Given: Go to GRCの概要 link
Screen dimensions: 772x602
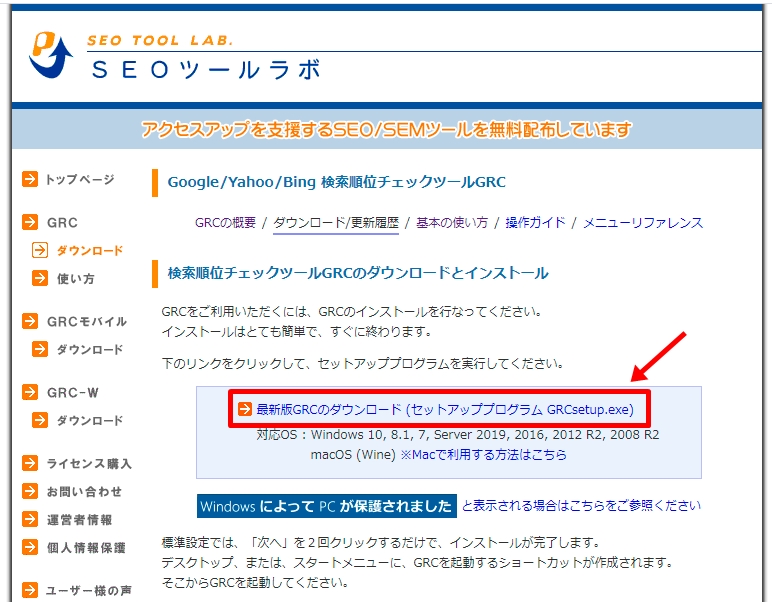Looking at the screenshot, I should (225, 223).
